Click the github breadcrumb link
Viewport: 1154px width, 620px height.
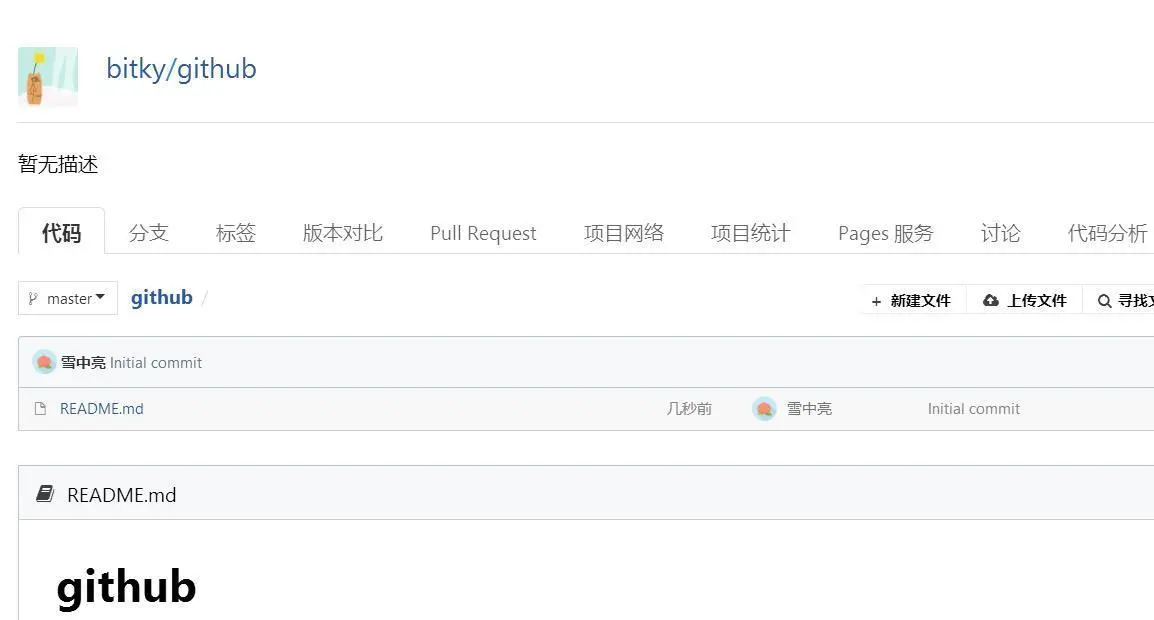[x=161, y=296]
